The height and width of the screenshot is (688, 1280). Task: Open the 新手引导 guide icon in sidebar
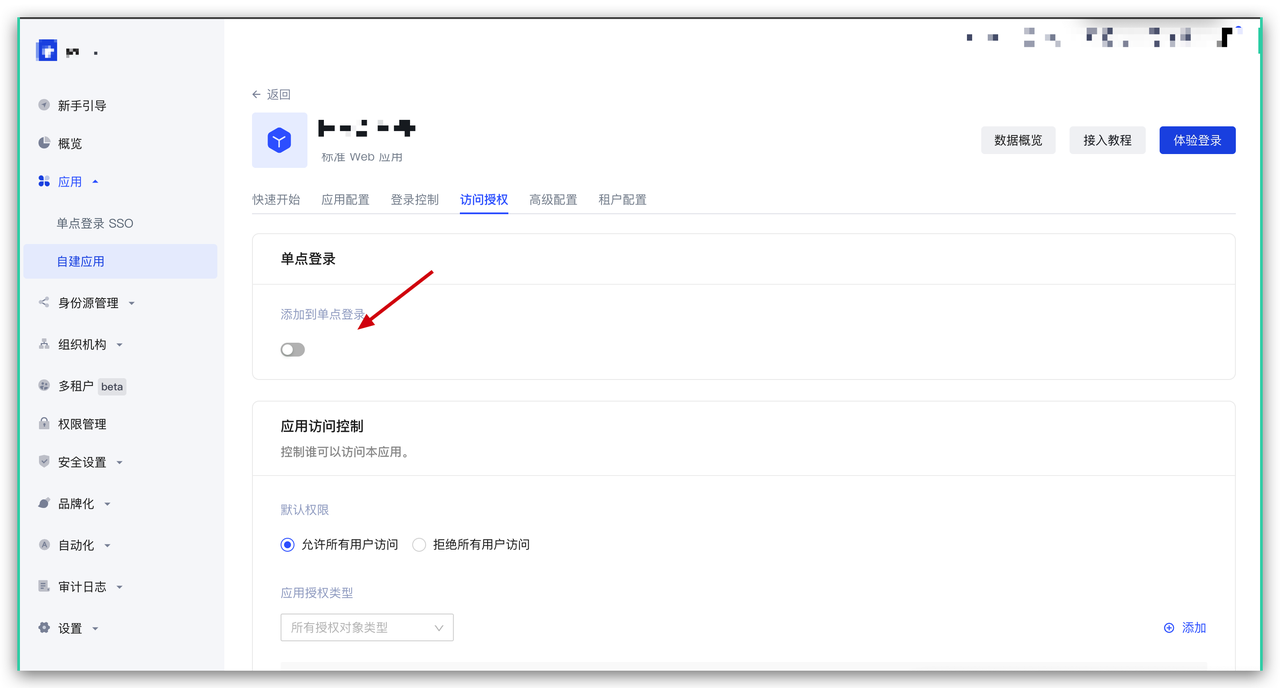click(43, 105)
